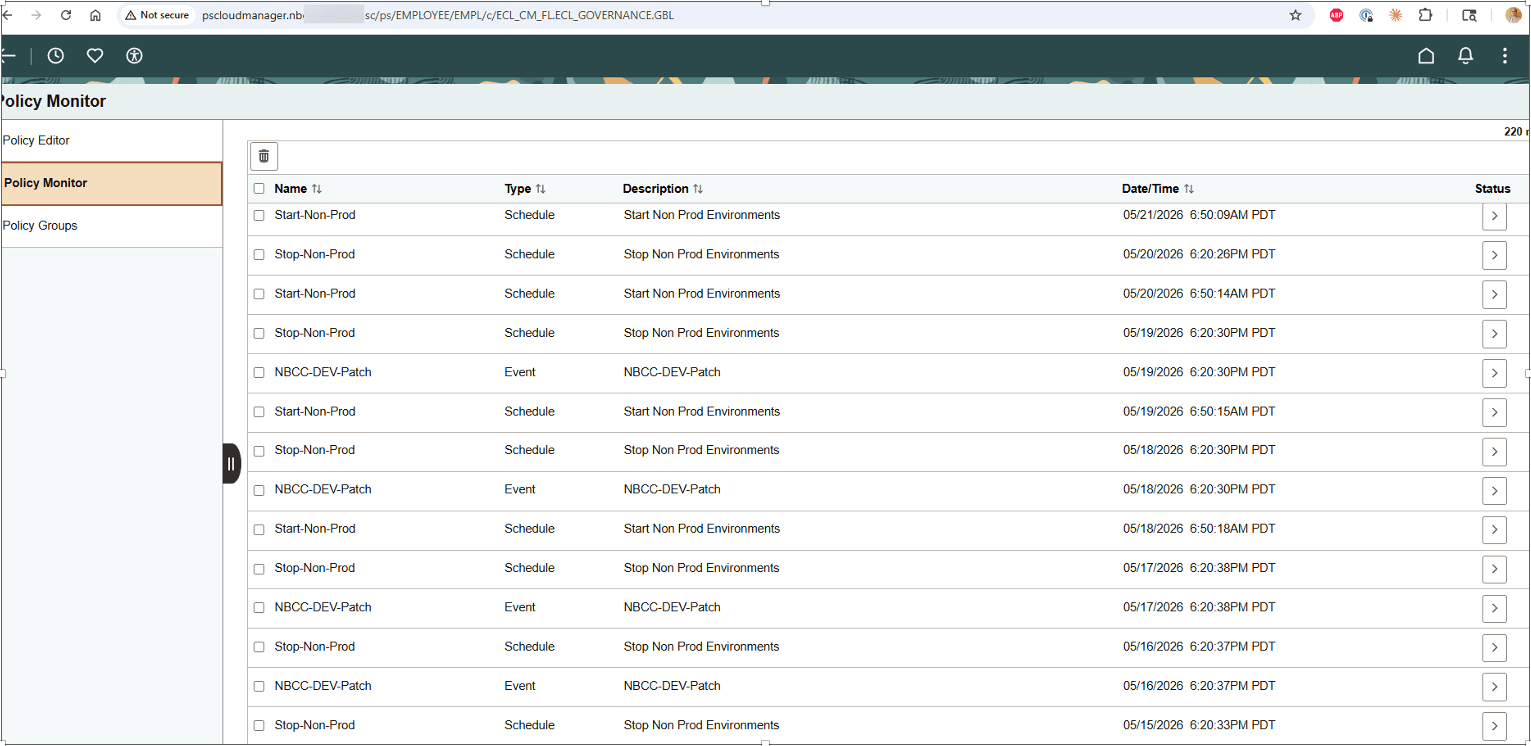Sort table by Type column arrows
This screenshot has height=746, width=1531.
[x=541, y=189]
